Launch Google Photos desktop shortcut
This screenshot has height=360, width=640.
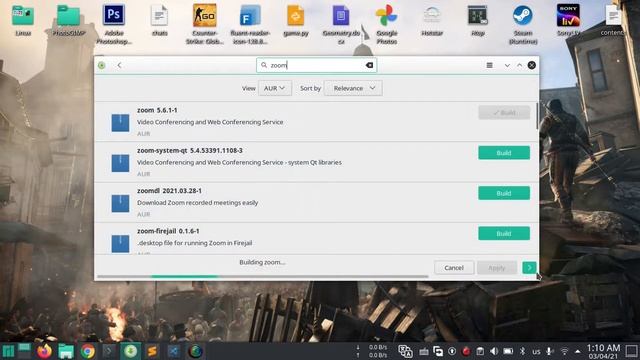coord(387,24)
